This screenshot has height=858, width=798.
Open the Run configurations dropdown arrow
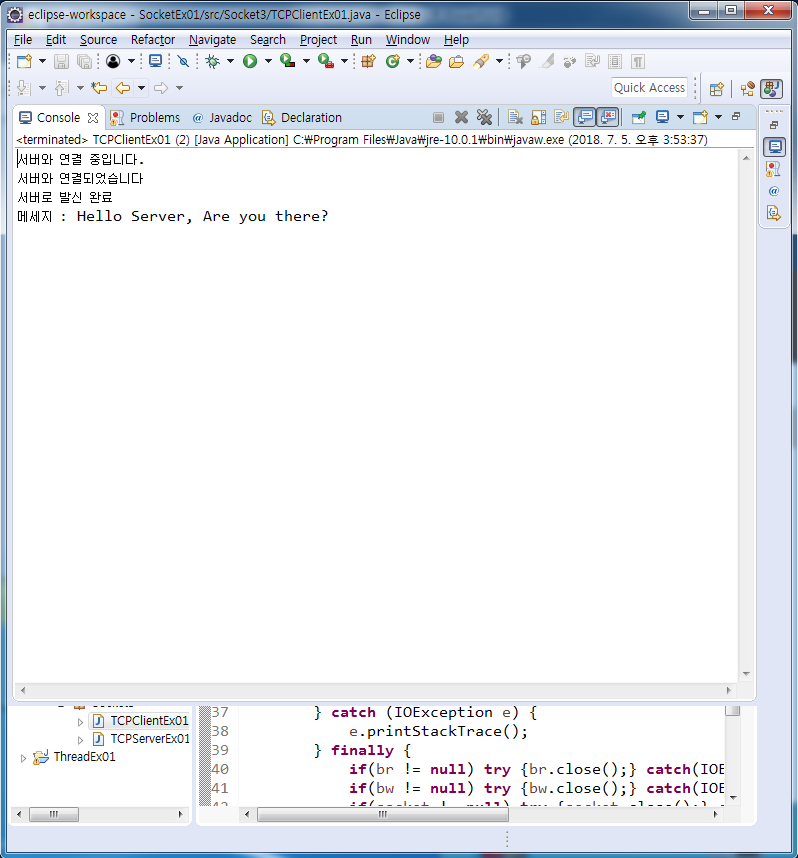[268, 61]
